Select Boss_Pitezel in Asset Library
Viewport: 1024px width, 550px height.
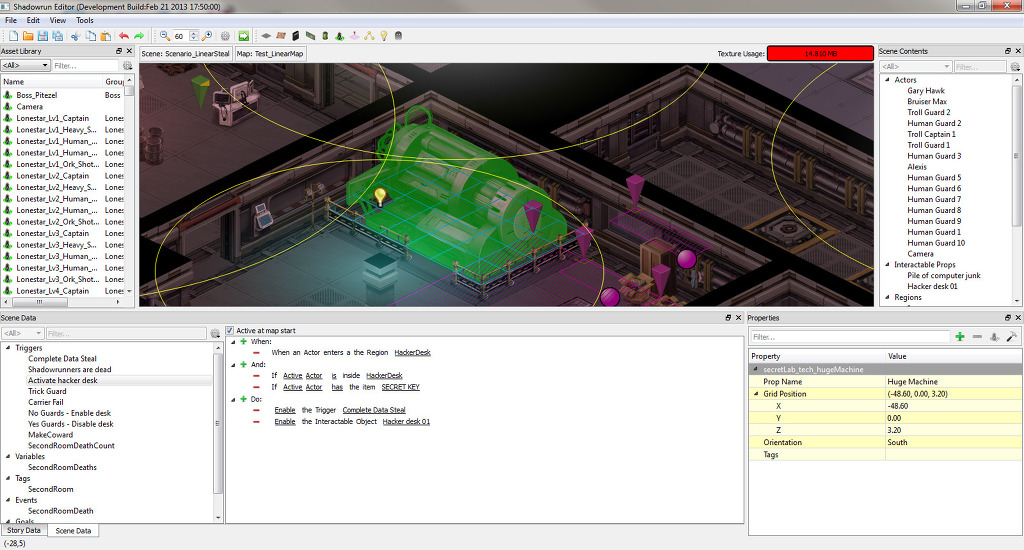(37, 95)
